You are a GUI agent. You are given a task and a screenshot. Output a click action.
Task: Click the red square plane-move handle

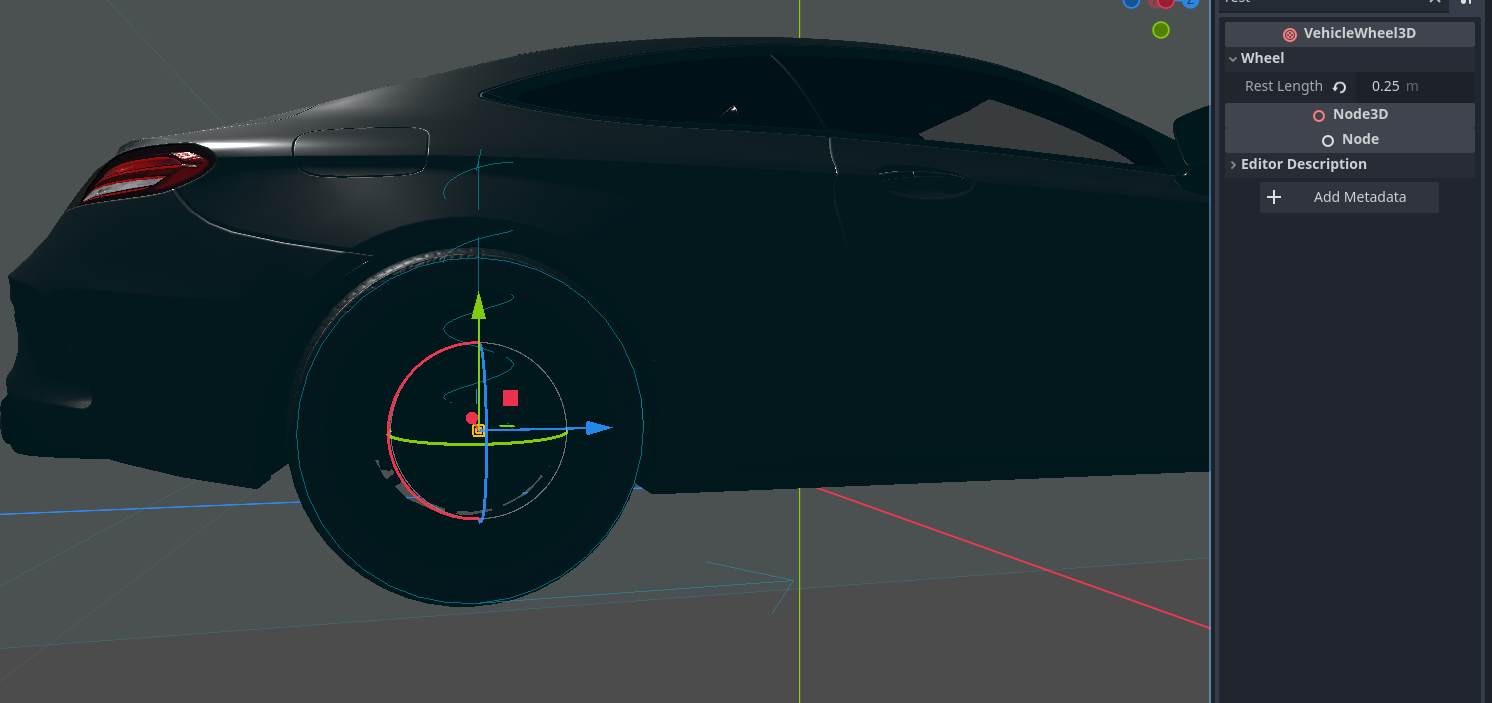(x=510, y=398)
